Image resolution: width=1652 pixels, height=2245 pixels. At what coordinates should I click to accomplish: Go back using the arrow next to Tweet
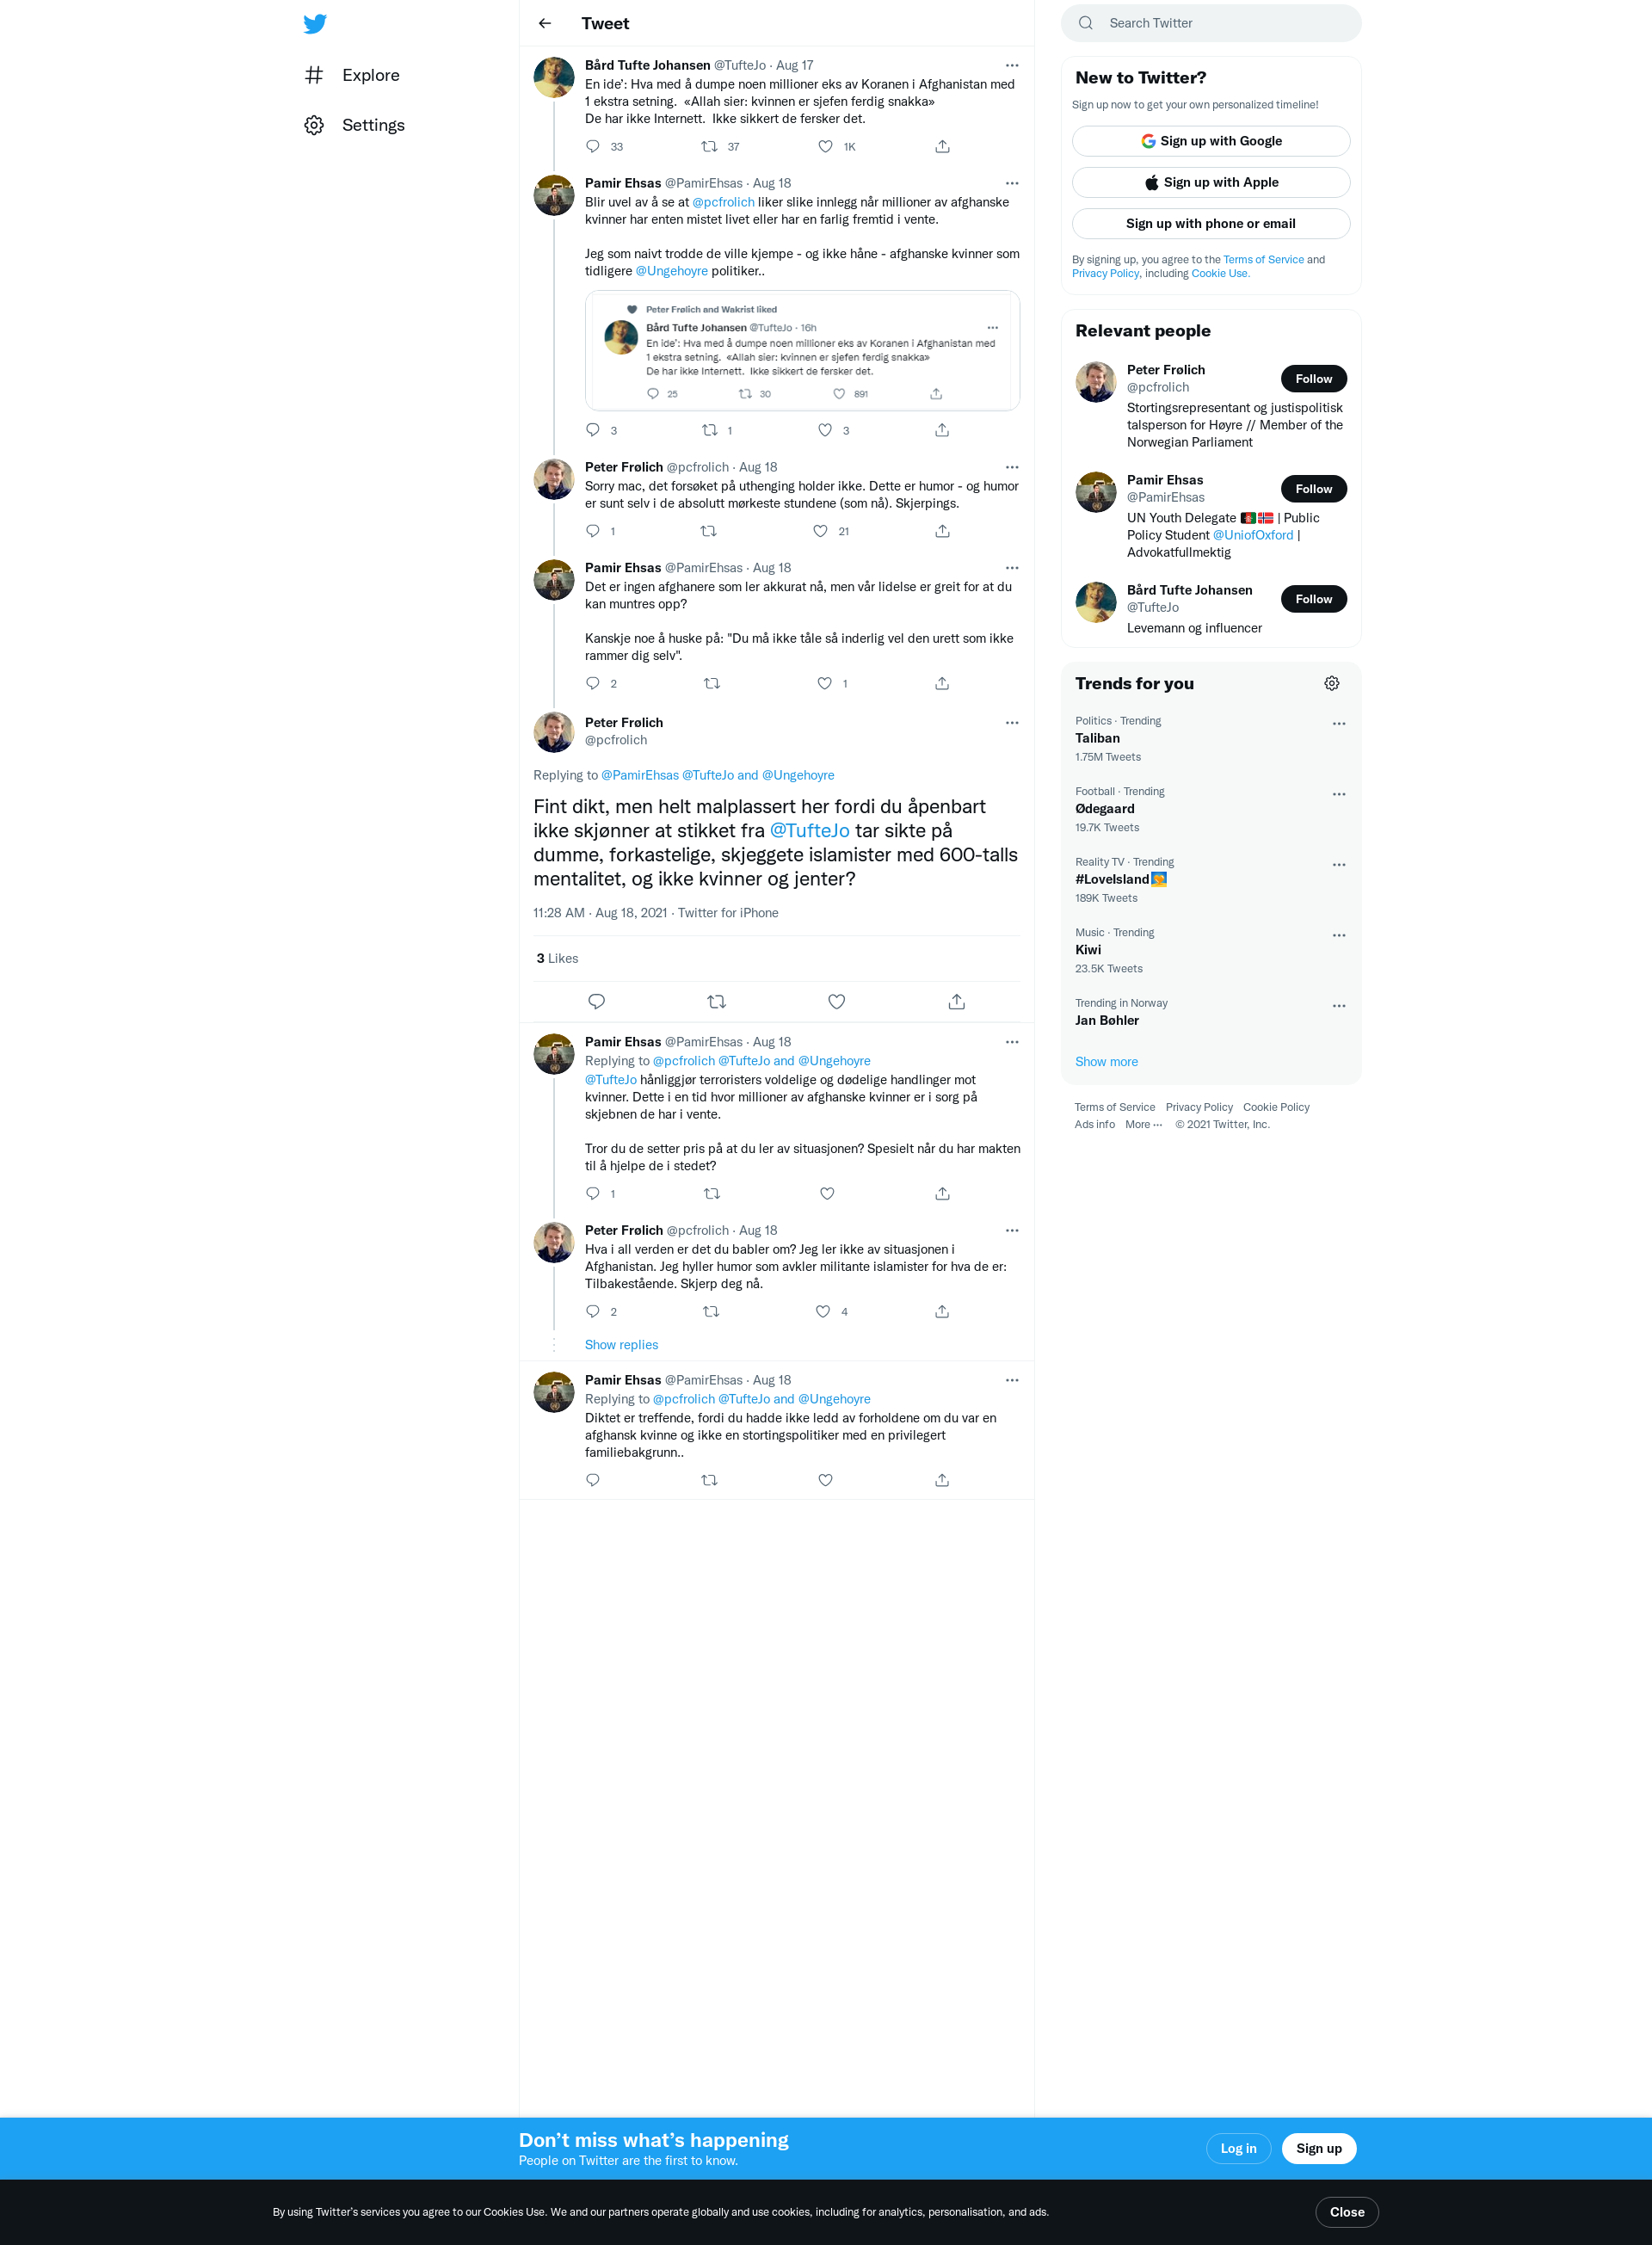(x=545, y=23)
